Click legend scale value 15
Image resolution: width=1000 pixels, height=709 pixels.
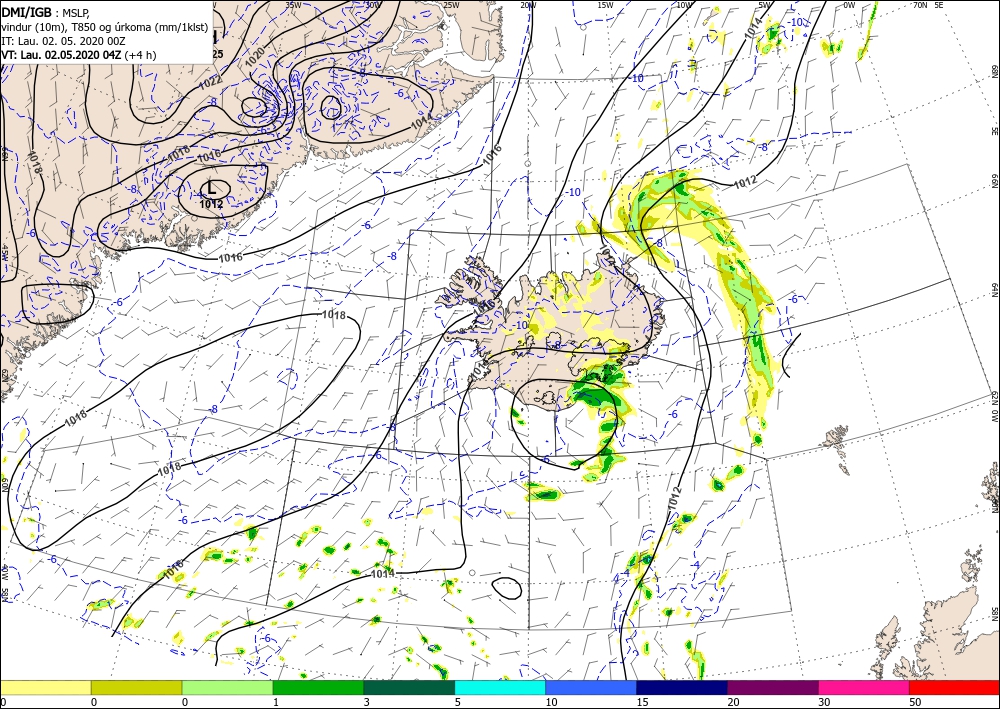(x=642, y=702)
